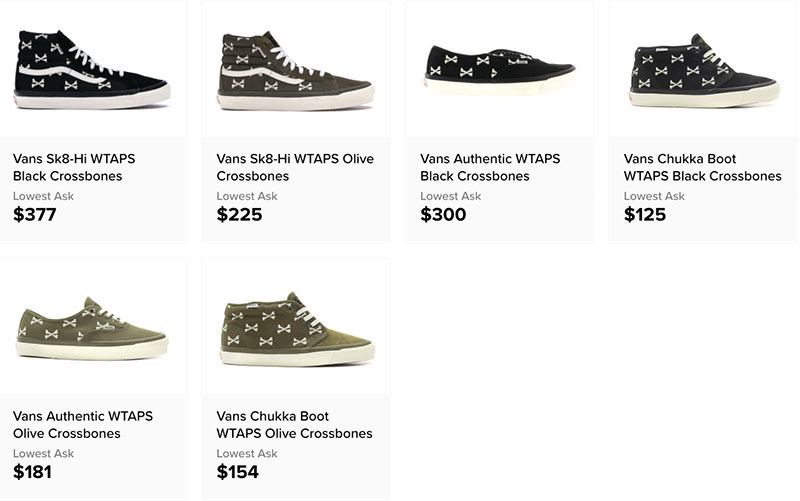Screen dimensions: 800x501
Task: Click the $181 lowest ask price
Action: (35, 472)
